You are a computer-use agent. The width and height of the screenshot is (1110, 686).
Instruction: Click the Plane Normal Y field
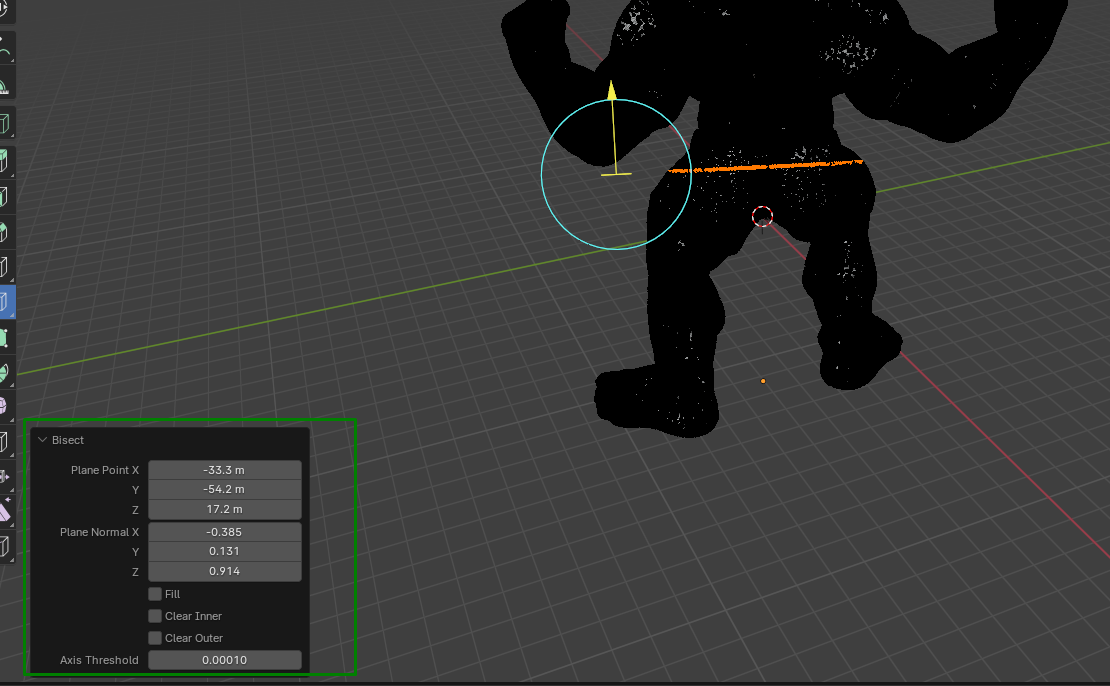click(x=224, y=551)
